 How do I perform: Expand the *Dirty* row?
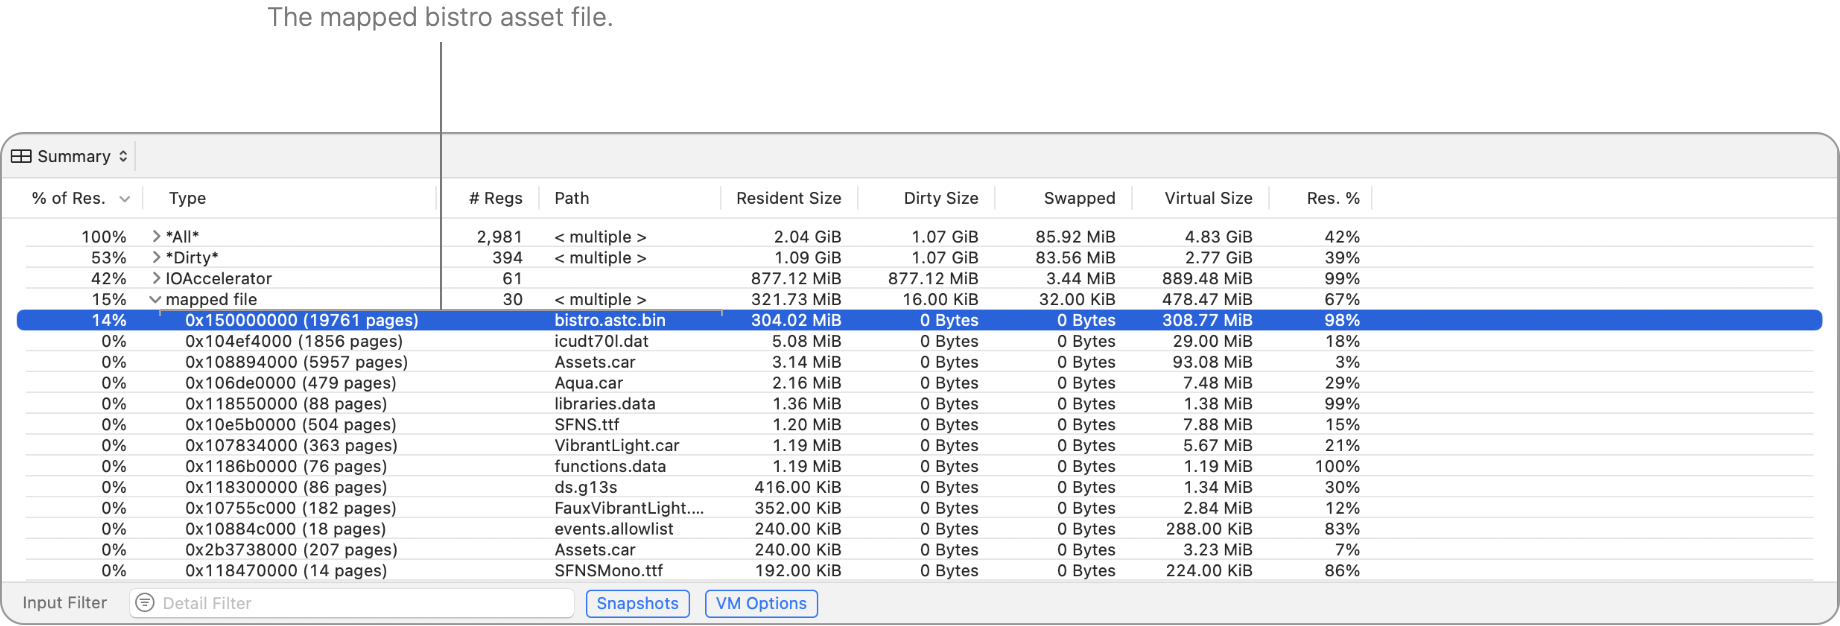(x=156, y=258)
